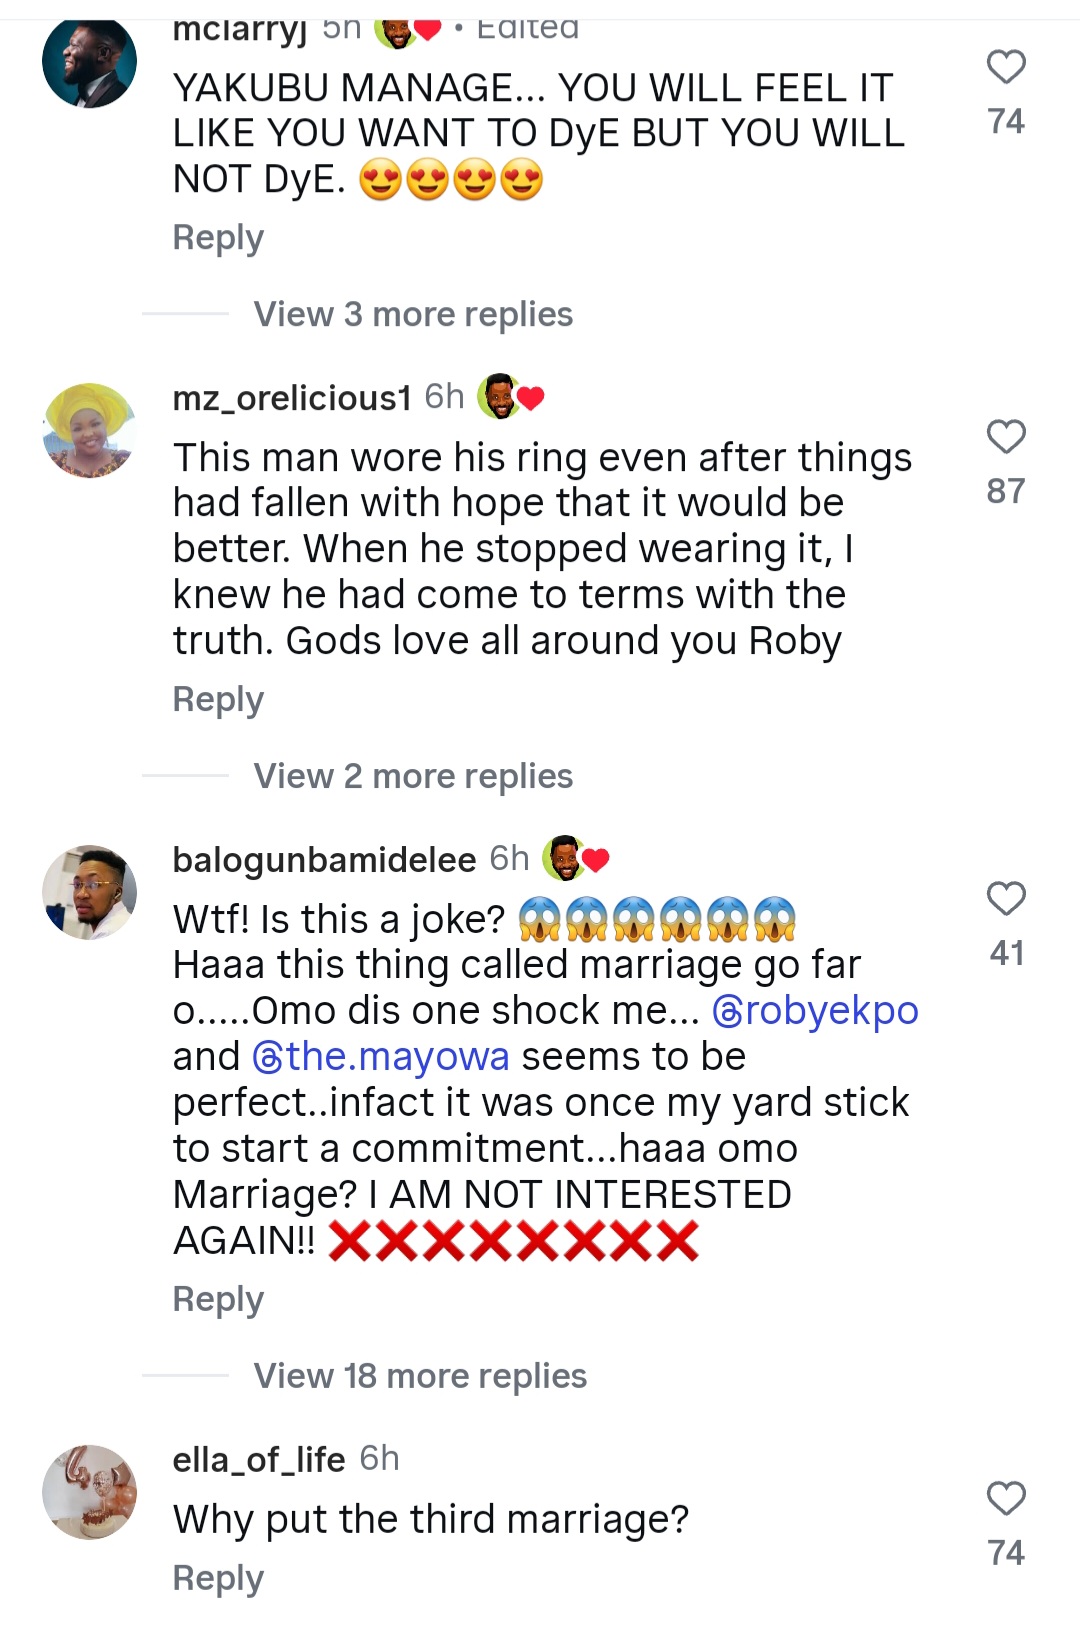Reply to balogunbamidelee's comment
Viewport: 1080px width, 1638px height.
(x=218, y=1299)
